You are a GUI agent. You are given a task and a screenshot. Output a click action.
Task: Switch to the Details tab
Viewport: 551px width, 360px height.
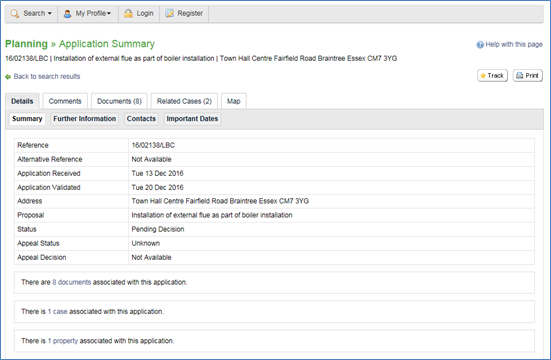click(22, 101)
